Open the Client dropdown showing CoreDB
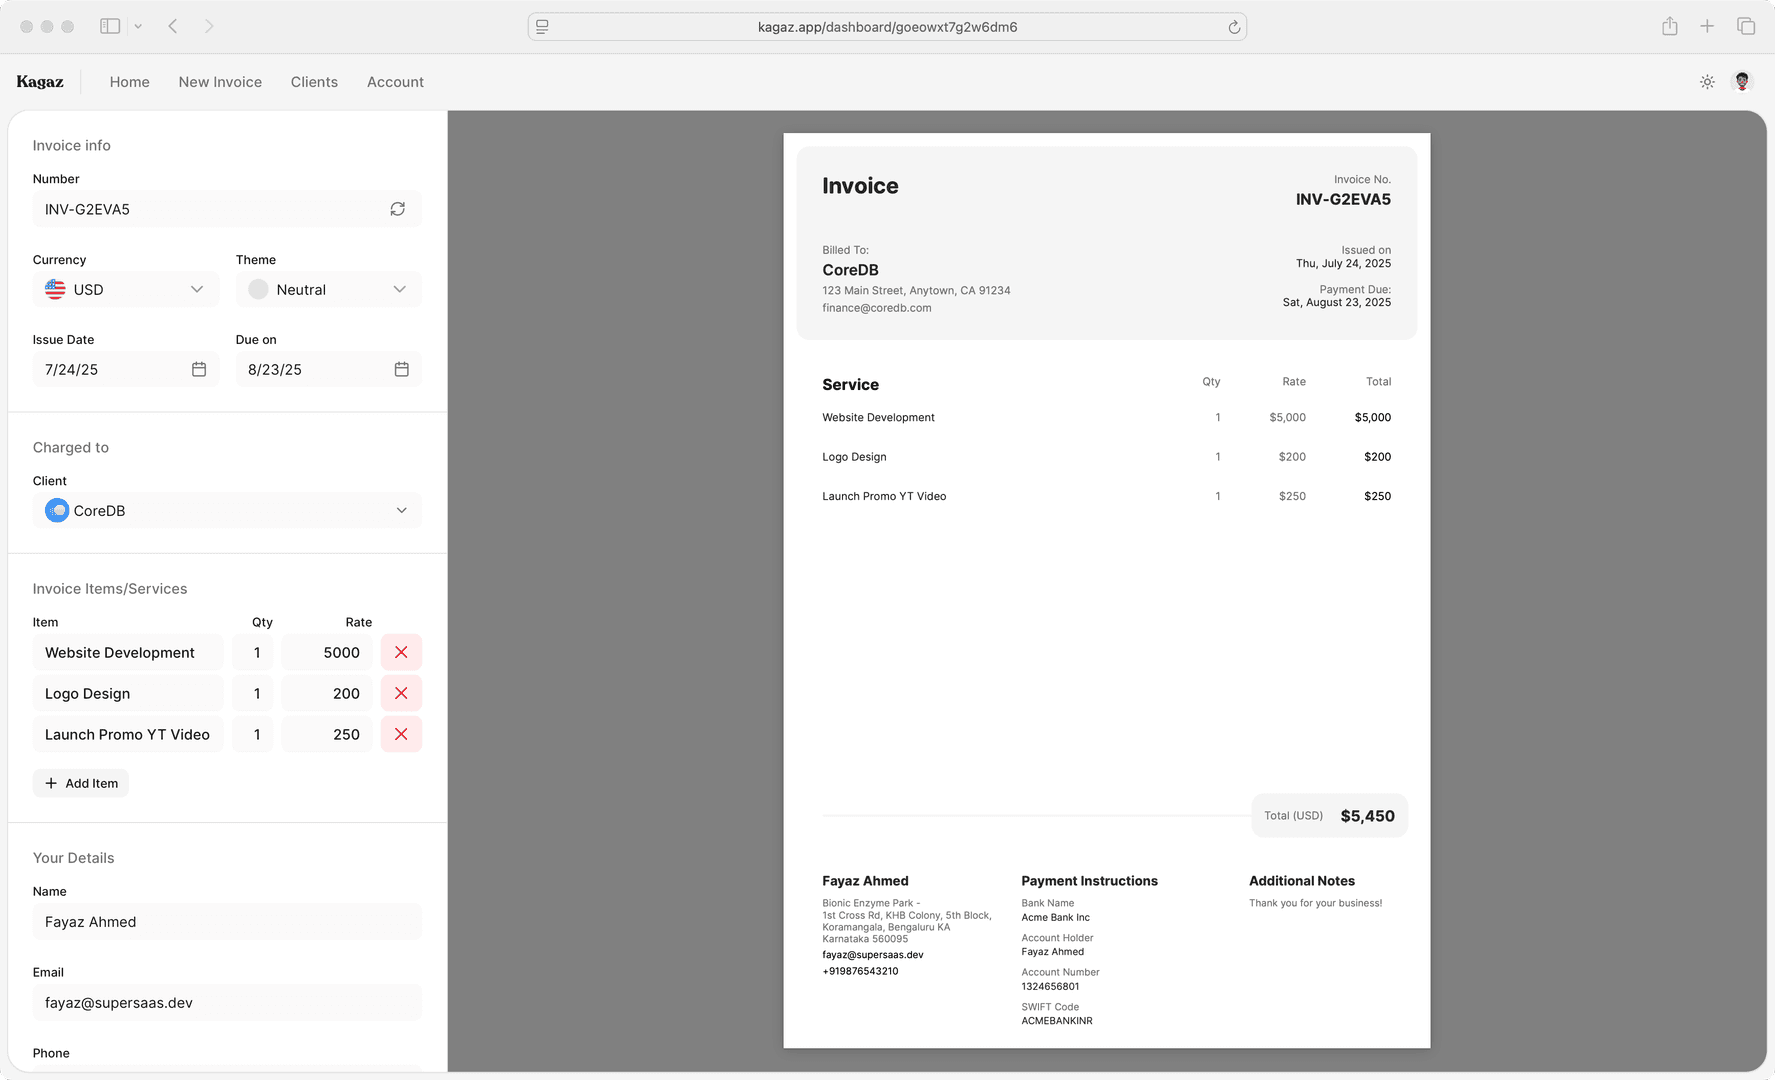Viewport: 1775px width, 1080px height. click(x=227, y=510)
